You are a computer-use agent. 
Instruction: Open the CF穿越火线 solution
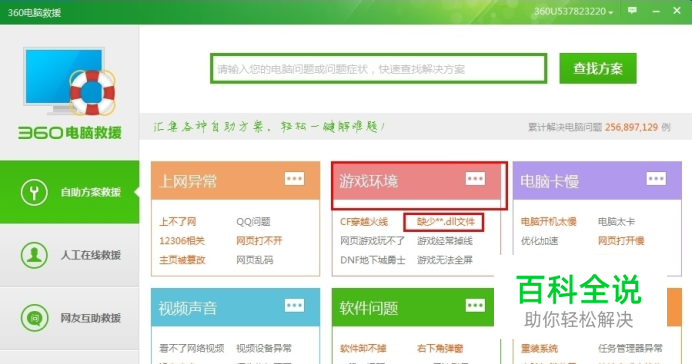[x=364, y=221]
